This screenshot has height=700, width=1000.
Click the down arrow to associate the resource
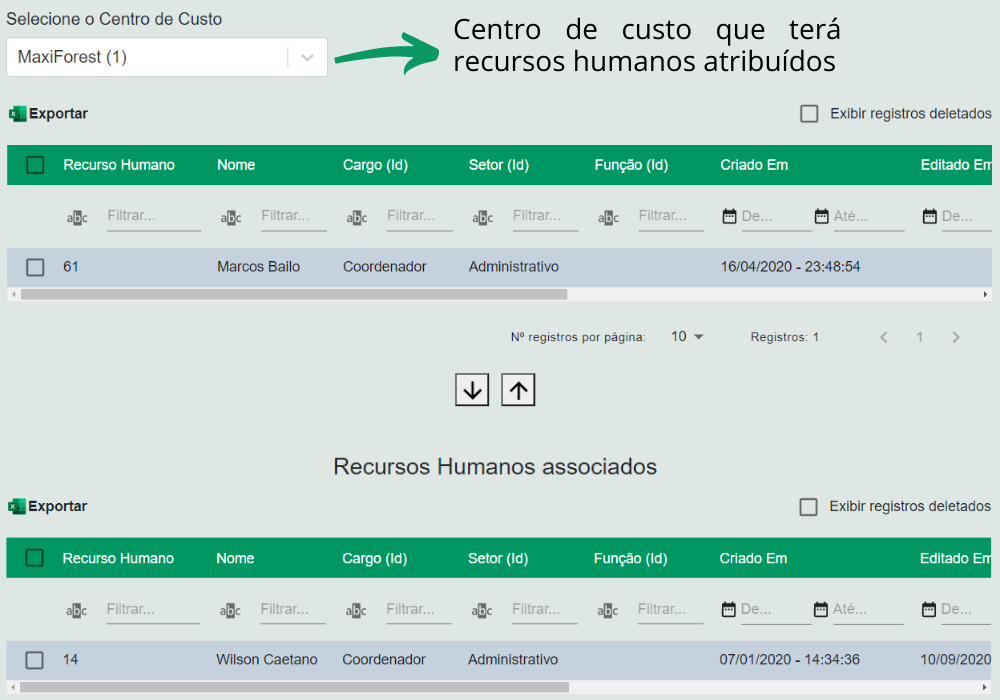473,390
